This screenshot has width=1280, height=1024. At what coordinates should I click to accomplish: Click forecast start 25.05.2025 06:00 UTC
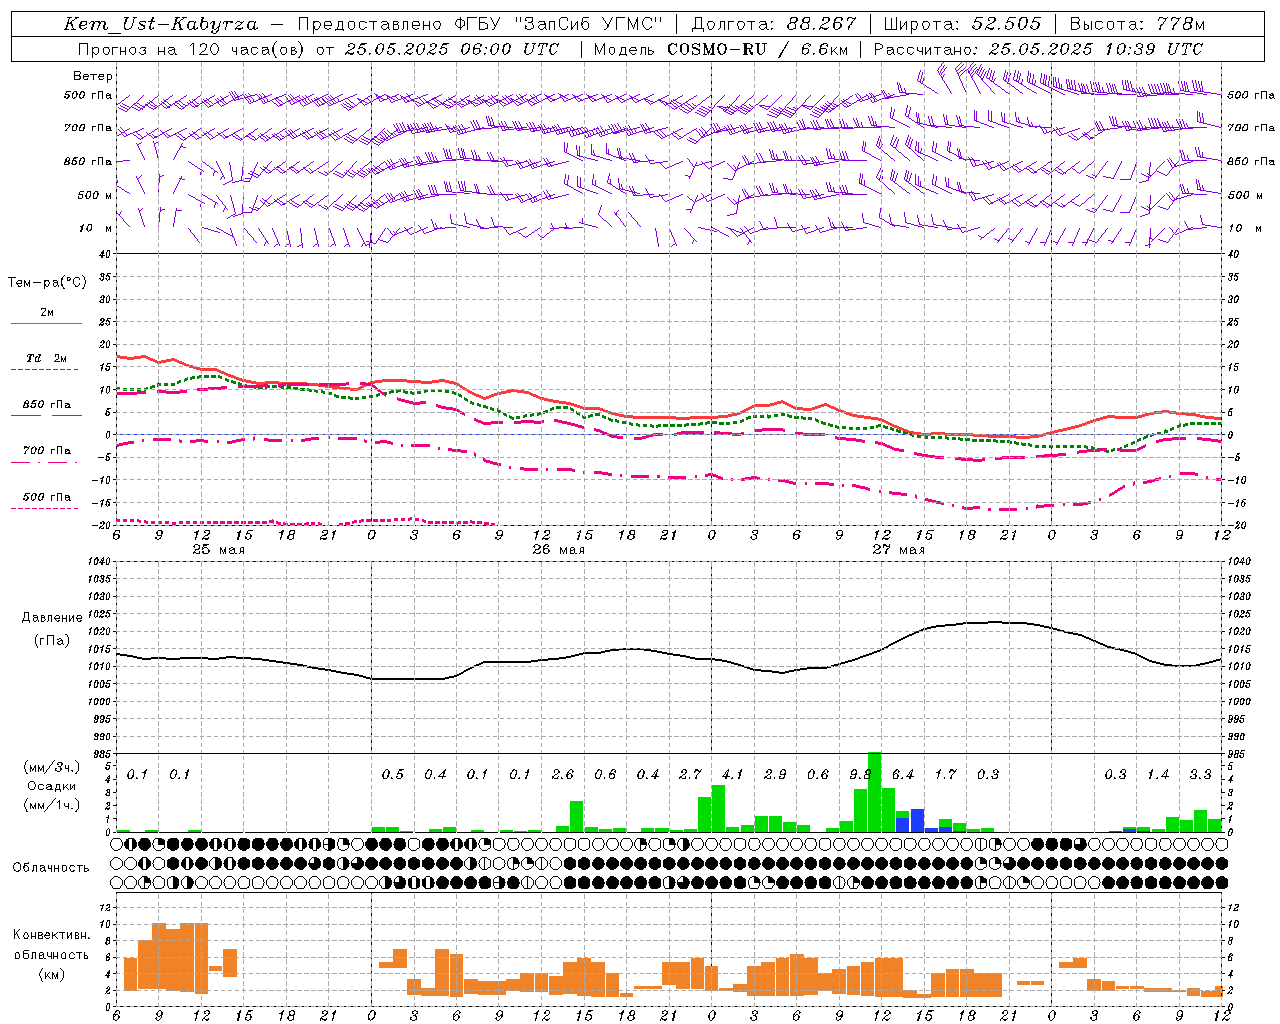tap(452, 49)
